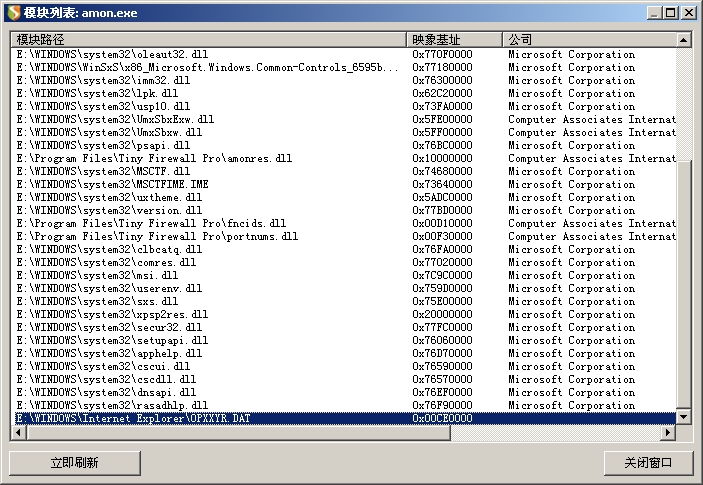Click the vertical scrollbar thumb
703x485 pixels.
point(684,285)
